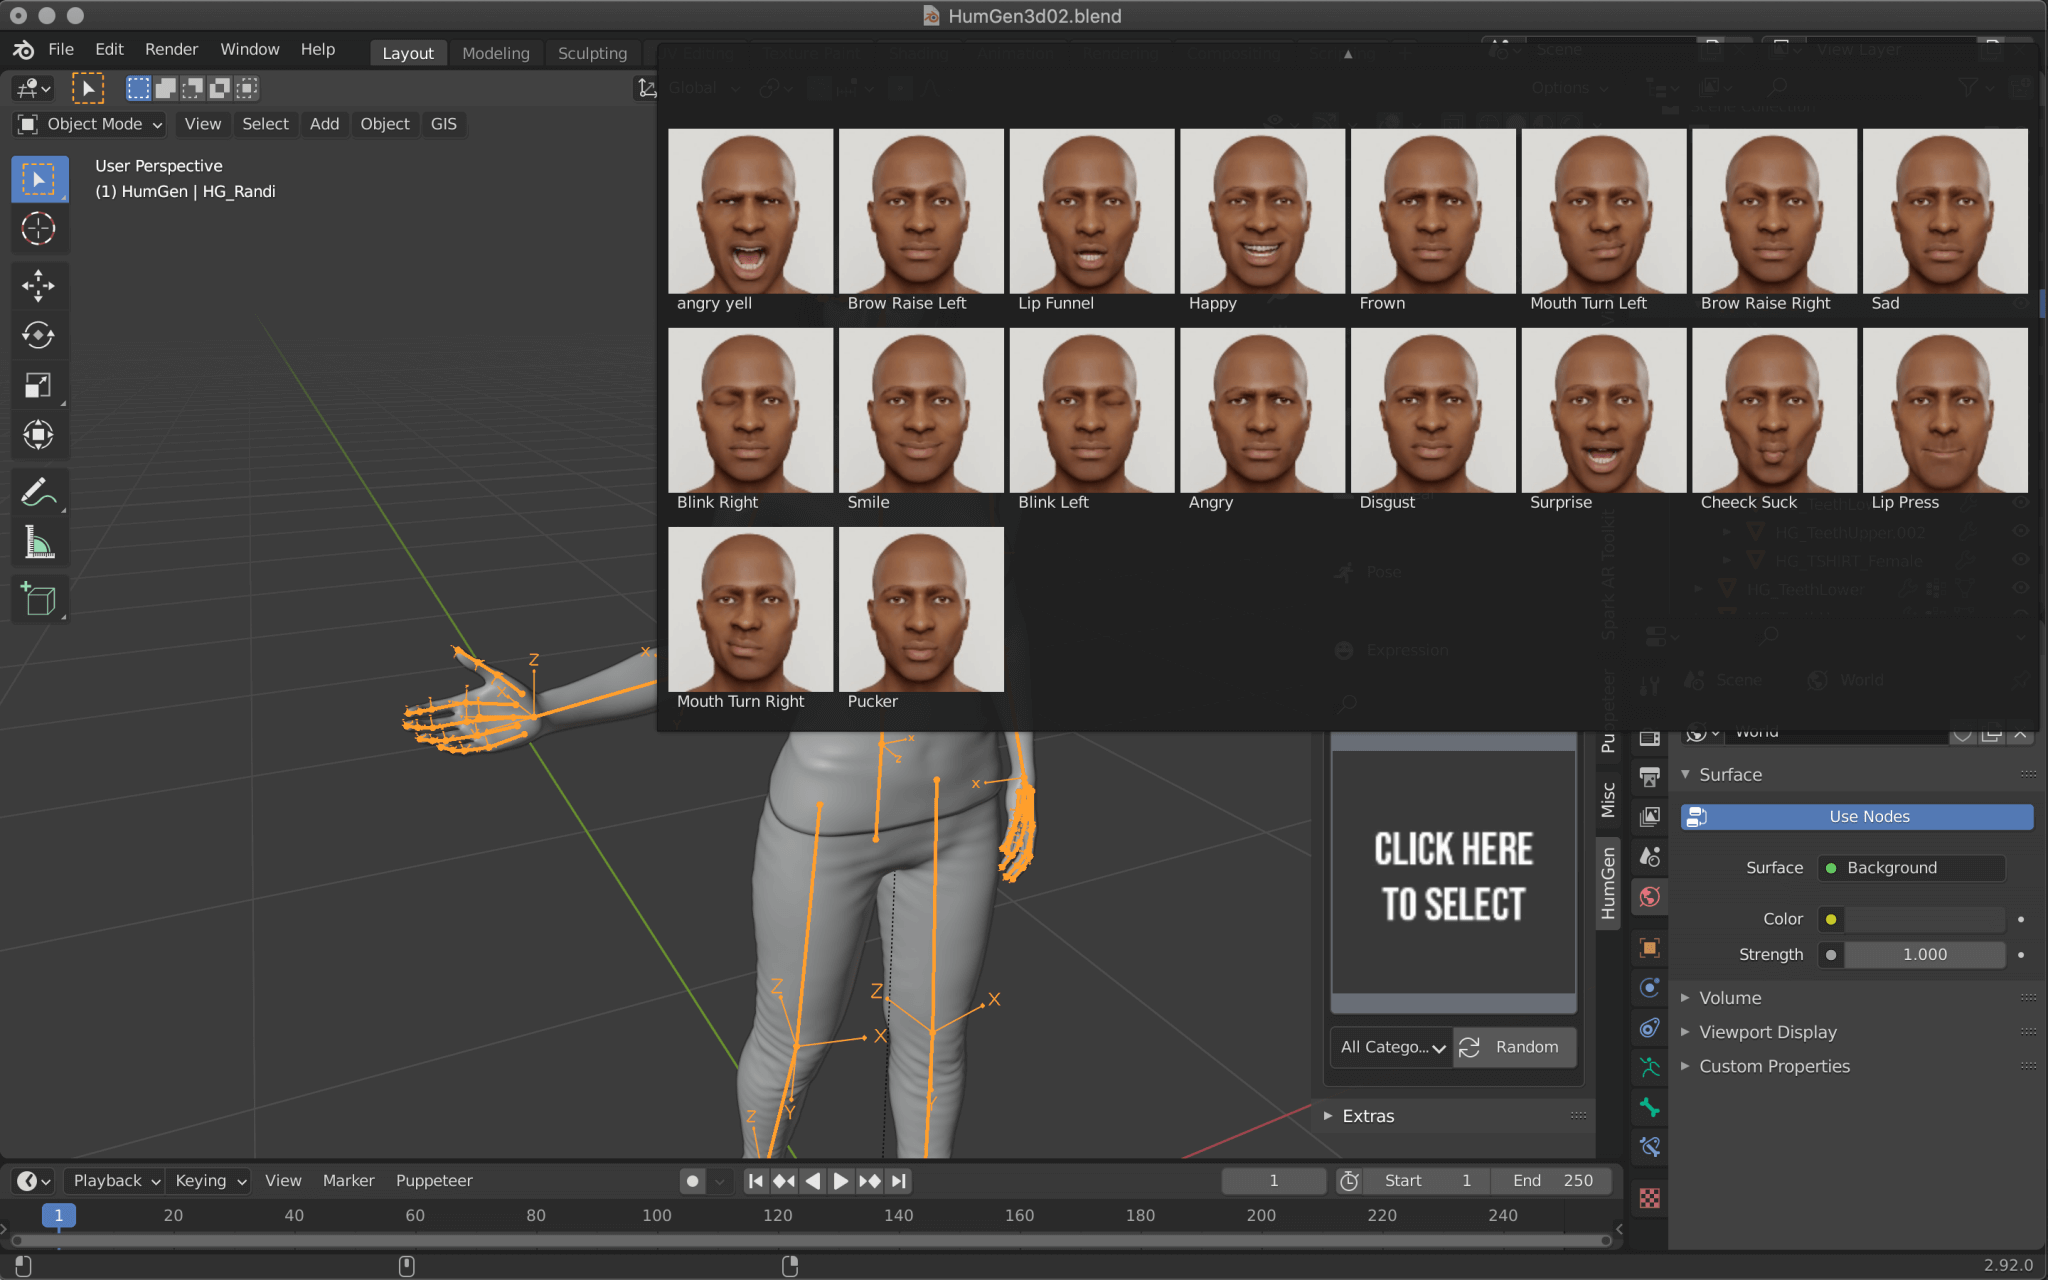Expand the Extras section
This screenshot has height=1280, width=2048.
click(x=1368, y=1116)
